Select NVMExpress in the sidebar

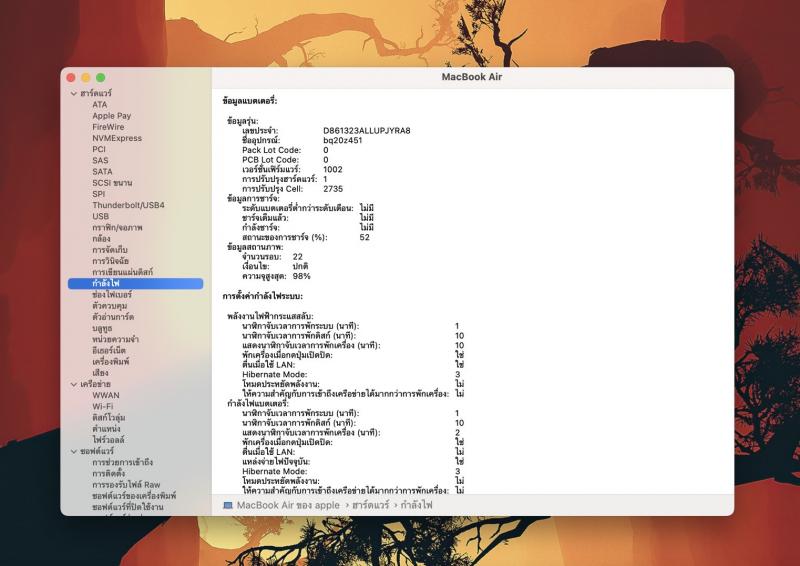pyautogui.click(x=117, y=138)
